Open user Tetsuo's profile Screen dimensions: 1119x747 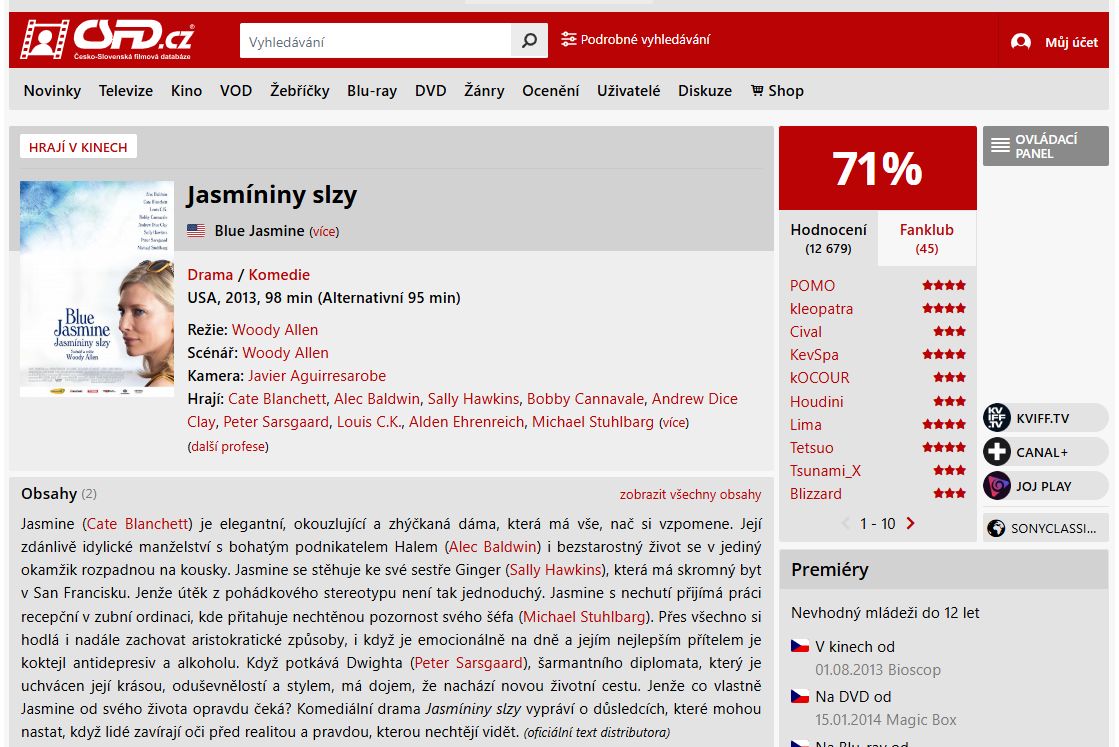pos(811,447)
